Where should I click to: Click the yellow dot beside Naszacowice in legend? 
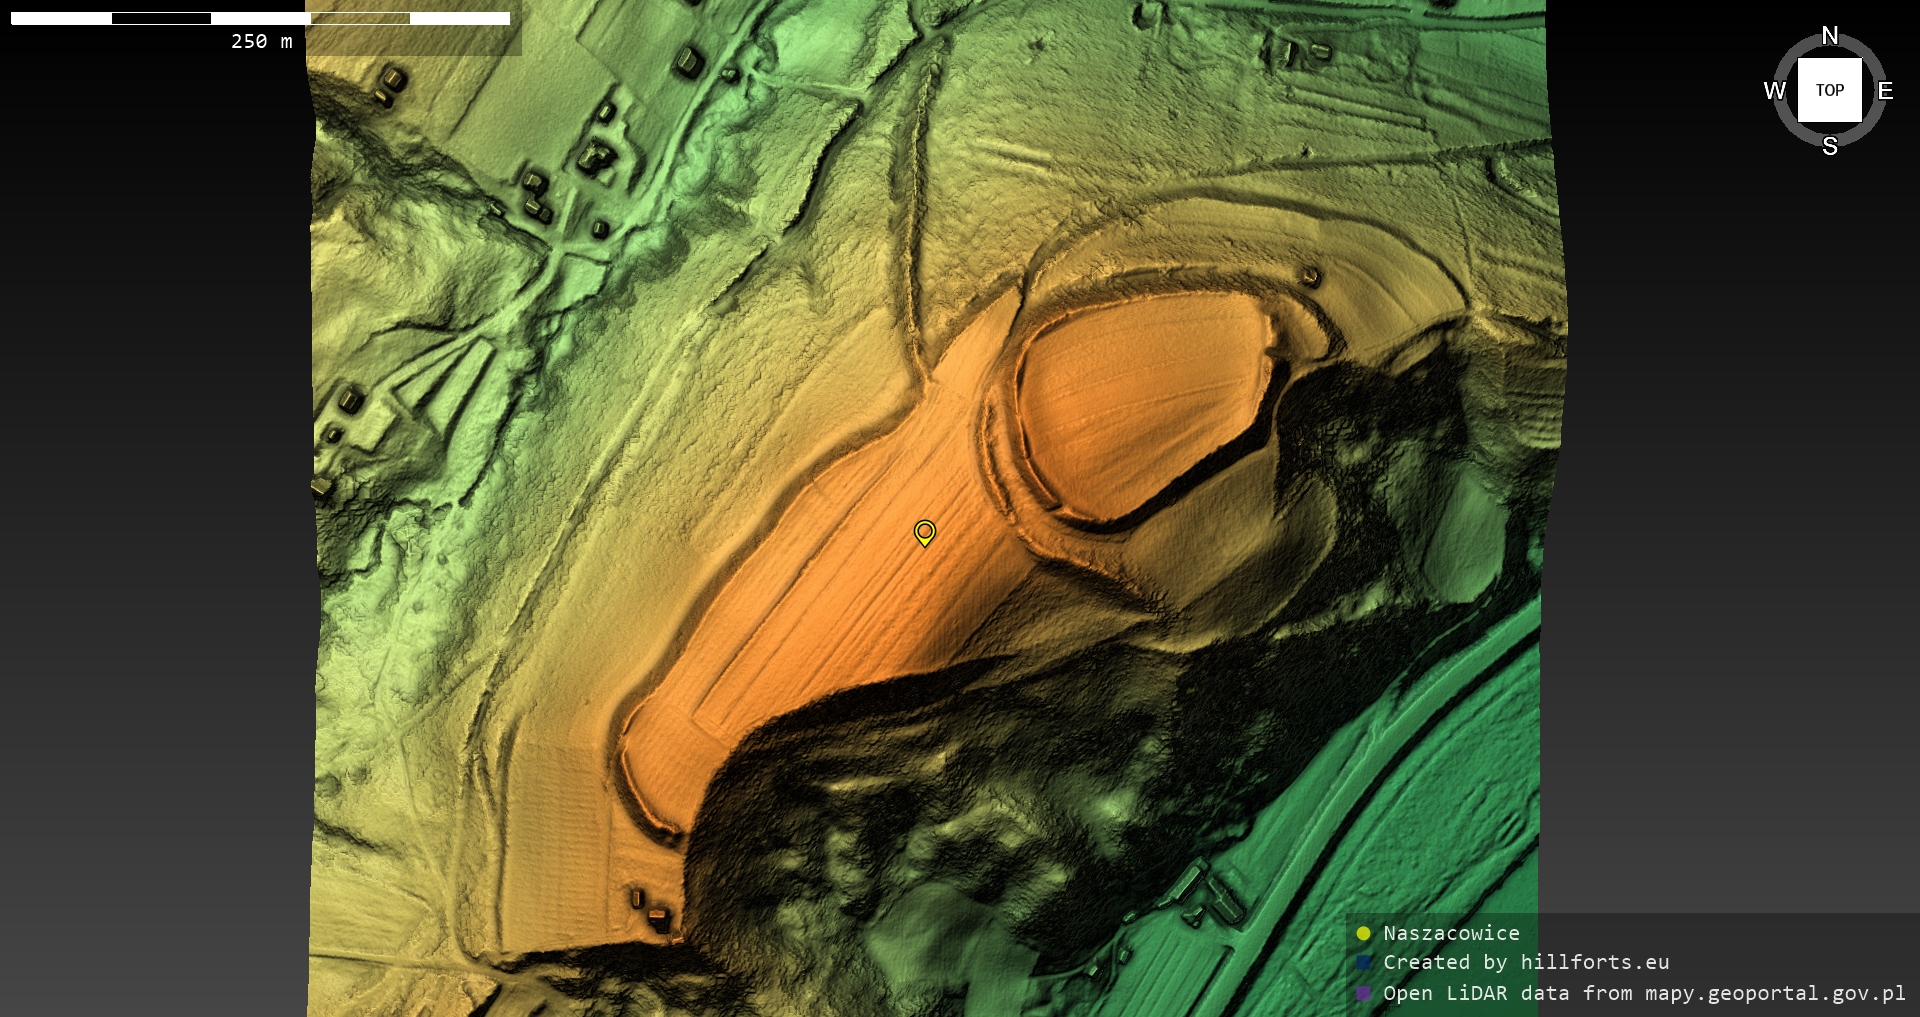click(x=1363, y=933)
